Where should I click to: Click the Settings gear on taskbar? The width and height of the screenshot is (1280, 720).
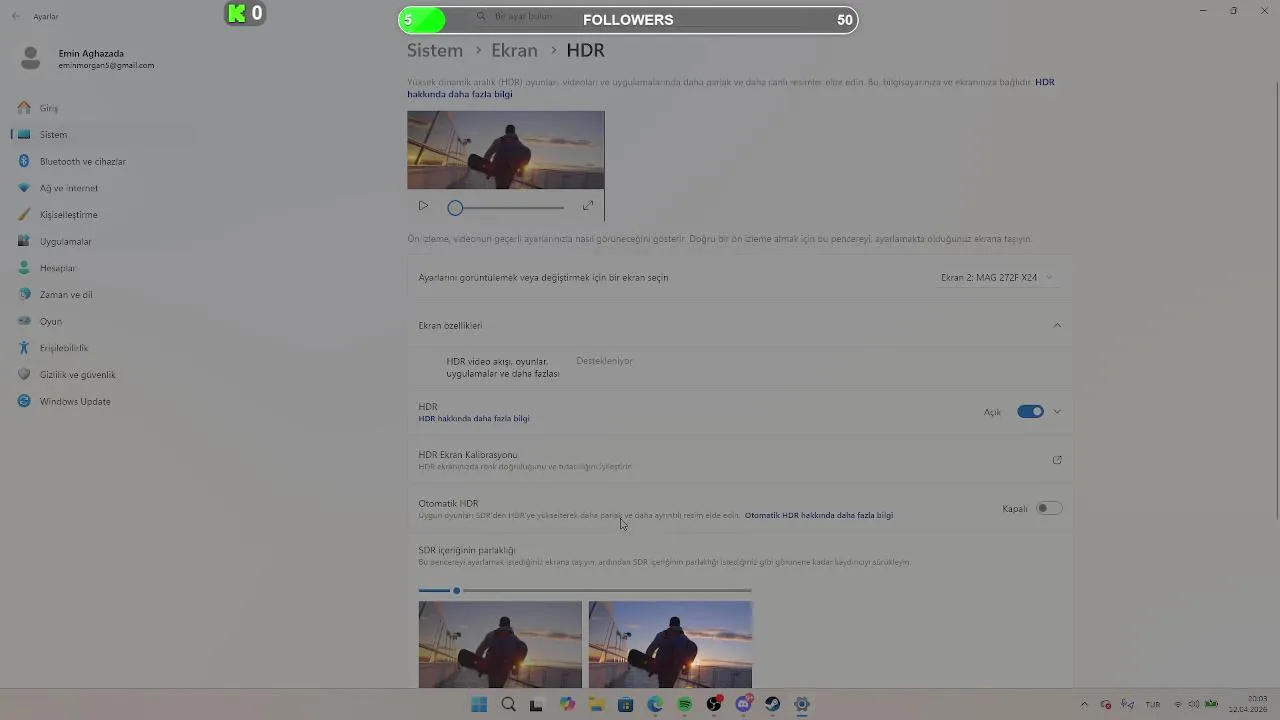(x=802, y=705)
